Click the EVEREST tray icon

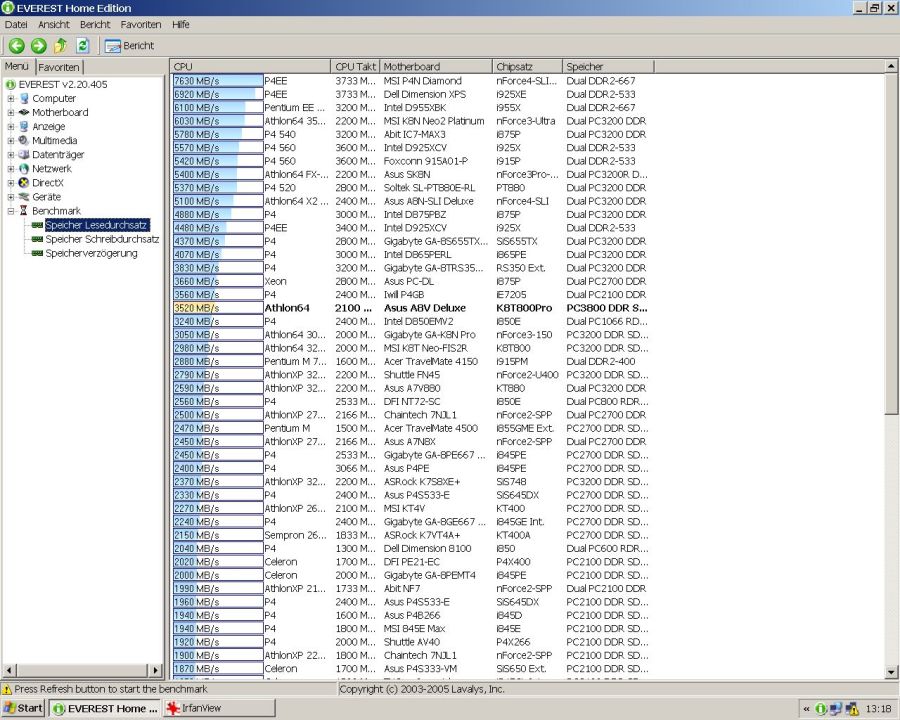tap(821, 709)
